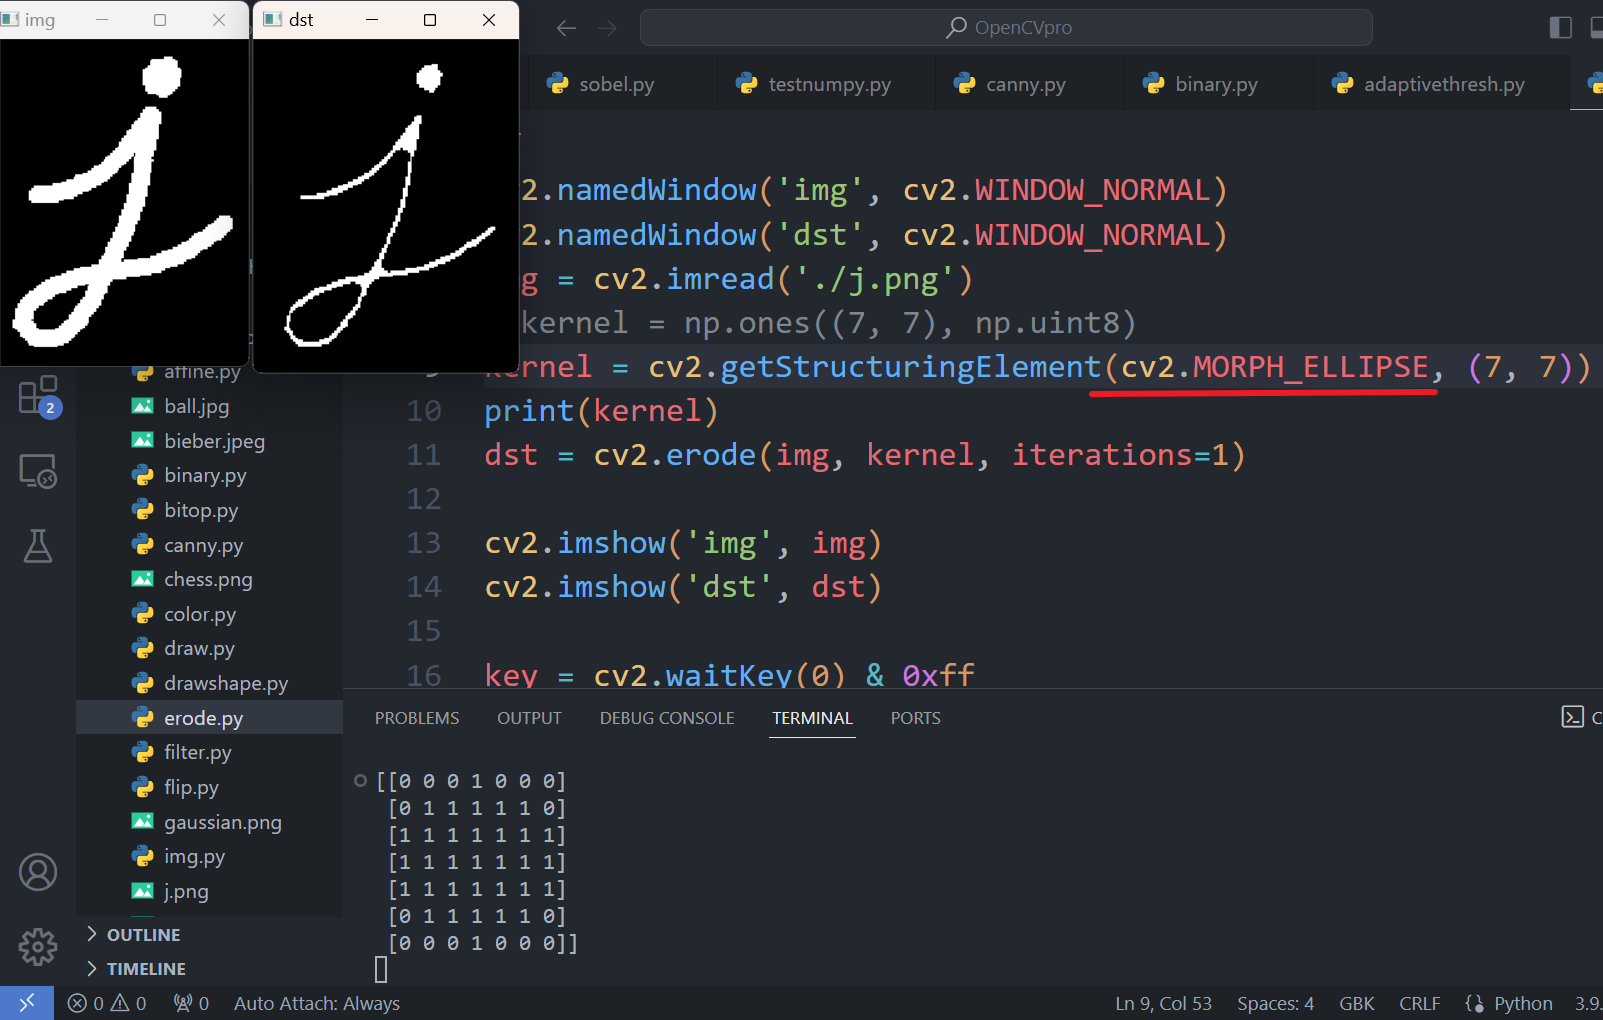Click line number 12 in the gutter

point(424,499)
